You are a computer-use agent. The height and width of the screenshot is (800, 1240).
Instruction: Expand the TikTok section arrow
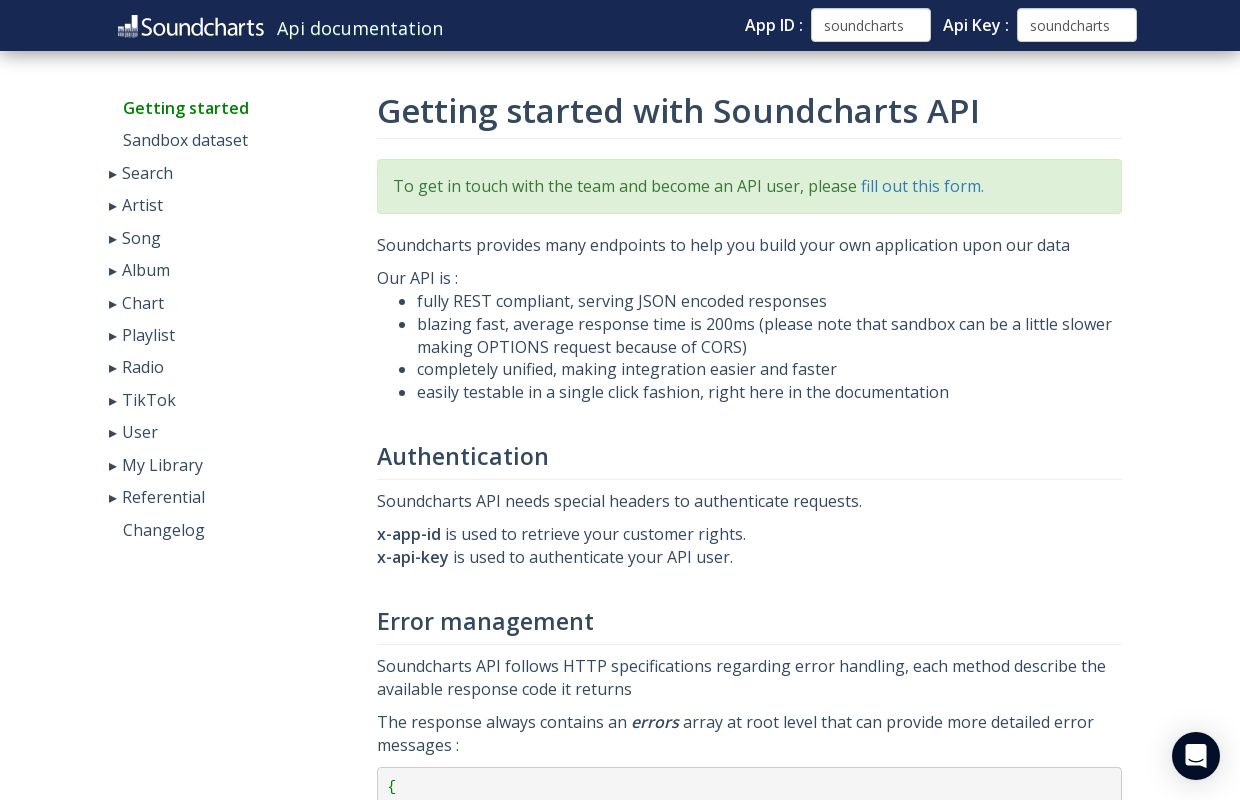pos(113,401)
